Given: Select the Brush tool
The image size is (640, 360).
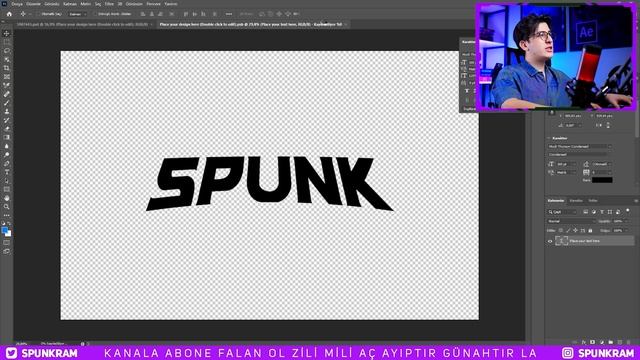Looking at the screenshot, I should 7,102.
